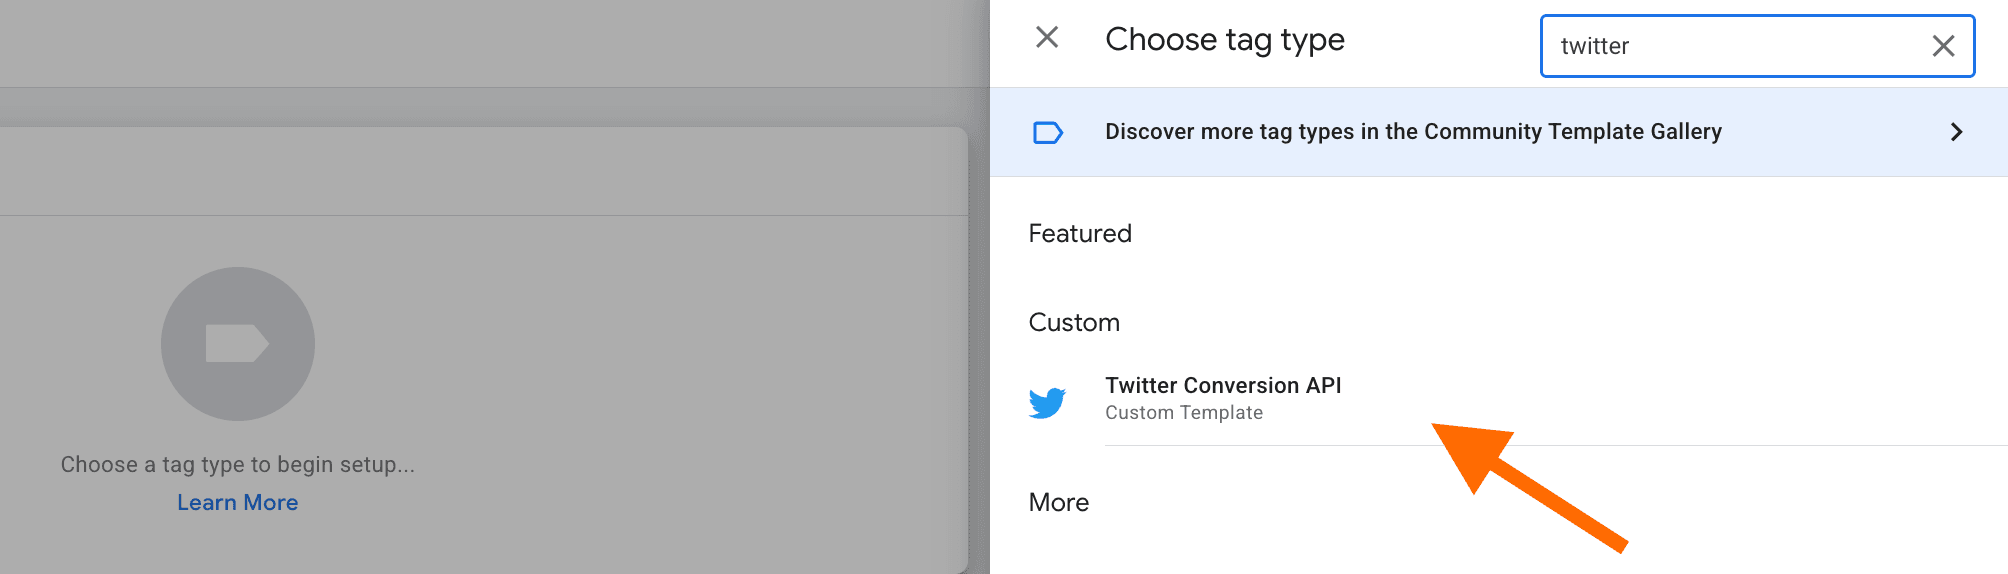Screen dimensions: 2008x574
Task: Open Community Template Gallery chevron arrow
Action: tap(1957, 132)
